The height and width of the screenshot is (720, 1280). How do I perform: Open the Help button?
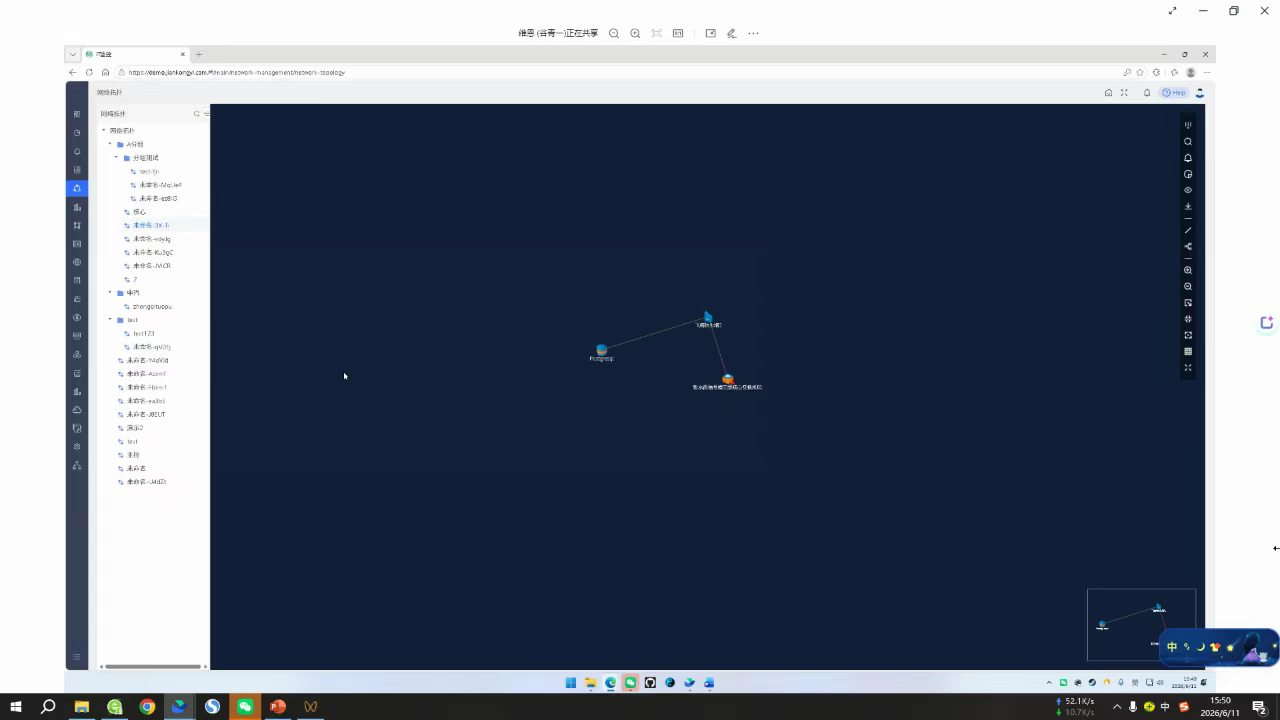click(1174, 93)
